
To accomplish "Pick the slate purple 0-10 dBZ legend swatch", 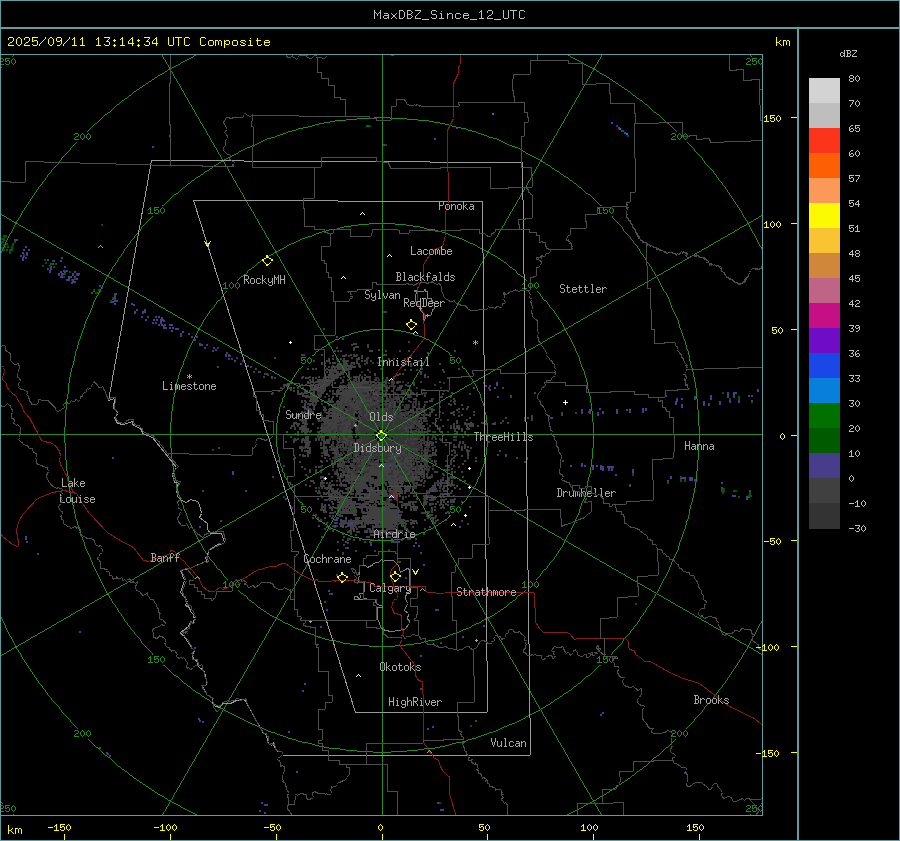I will (x=824, y=465).
